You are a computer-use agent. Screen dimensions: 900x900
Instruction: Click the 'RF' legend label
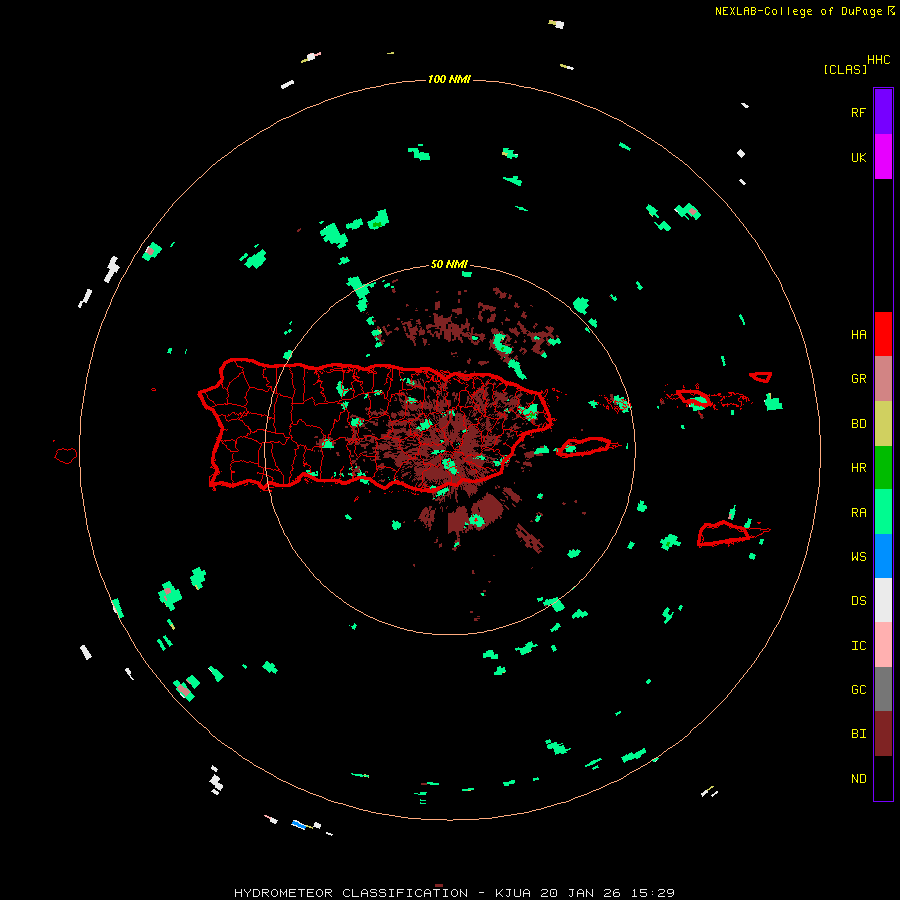(858, 113)
